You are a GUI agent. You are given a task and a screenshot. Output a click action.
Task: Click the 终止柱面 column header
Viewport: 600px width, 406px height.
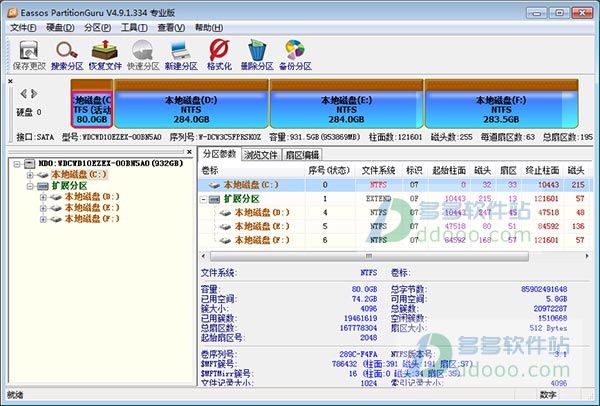click(x=542, y=171)
